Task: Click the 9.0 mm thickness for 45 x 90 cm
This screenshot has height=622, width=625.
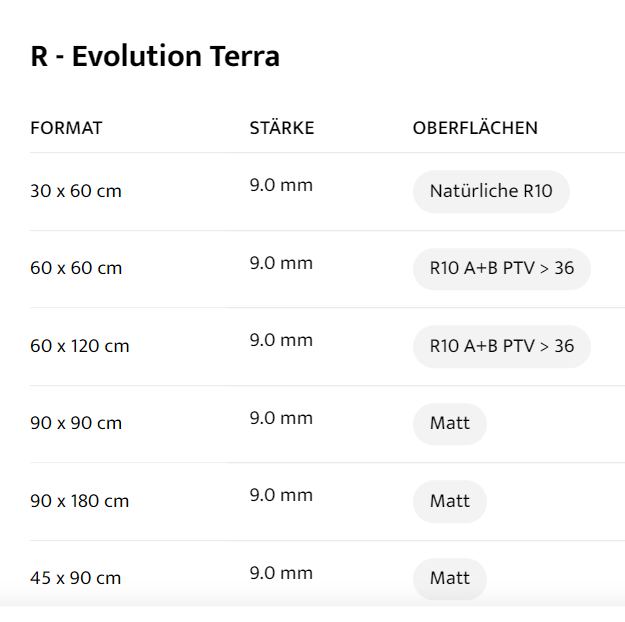Action: (281, 573)
